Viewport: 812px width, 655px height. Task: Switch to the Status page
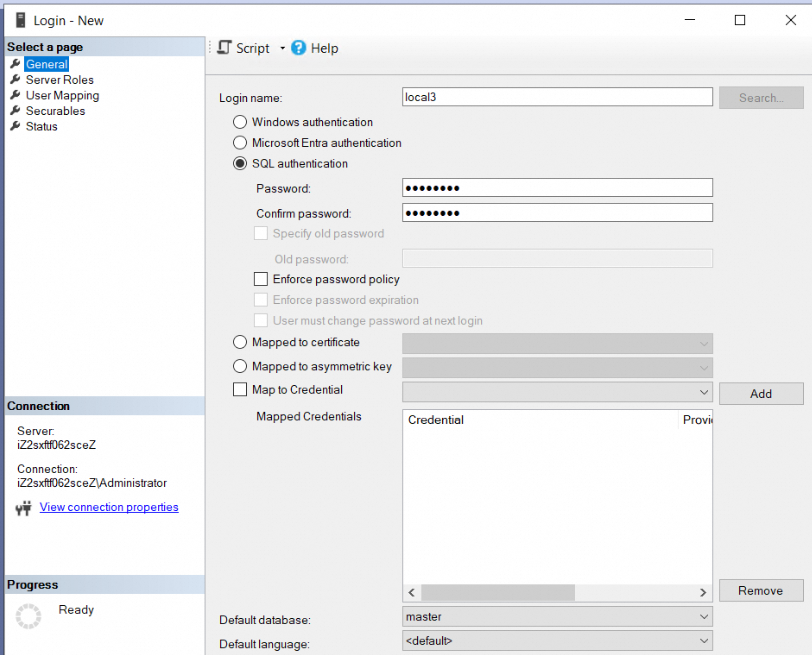pos(41,127)
